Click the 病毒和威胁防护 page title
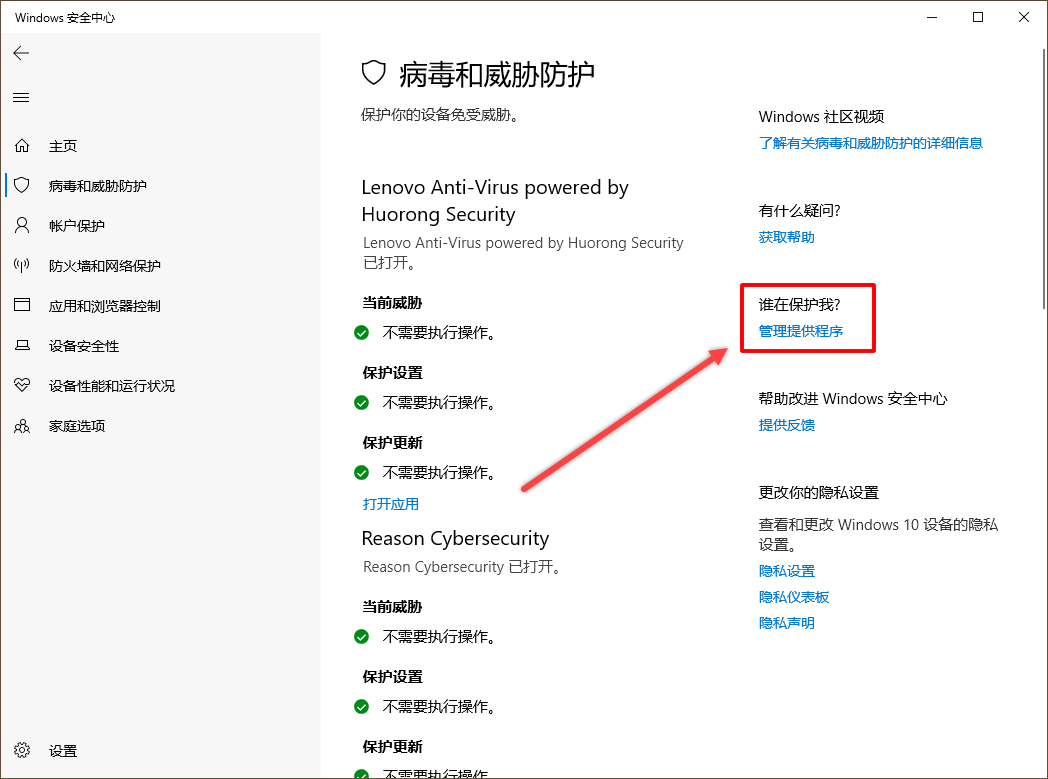The width and height of the screenshot is (1048, 779). (497, 74)
